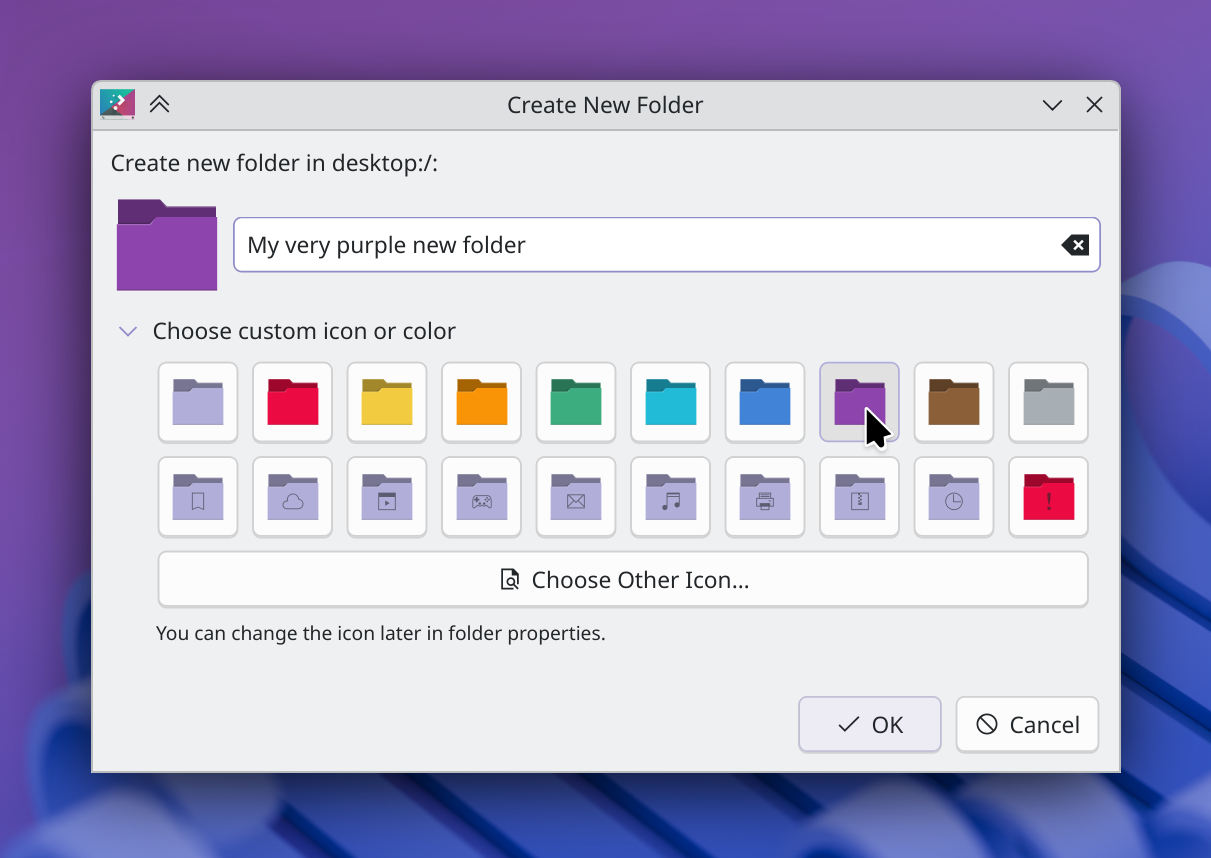Image resolution: width=1211 pixels, height=858 pixels.
Task: Choose the printer folder icon
Action: coord(765,497)
